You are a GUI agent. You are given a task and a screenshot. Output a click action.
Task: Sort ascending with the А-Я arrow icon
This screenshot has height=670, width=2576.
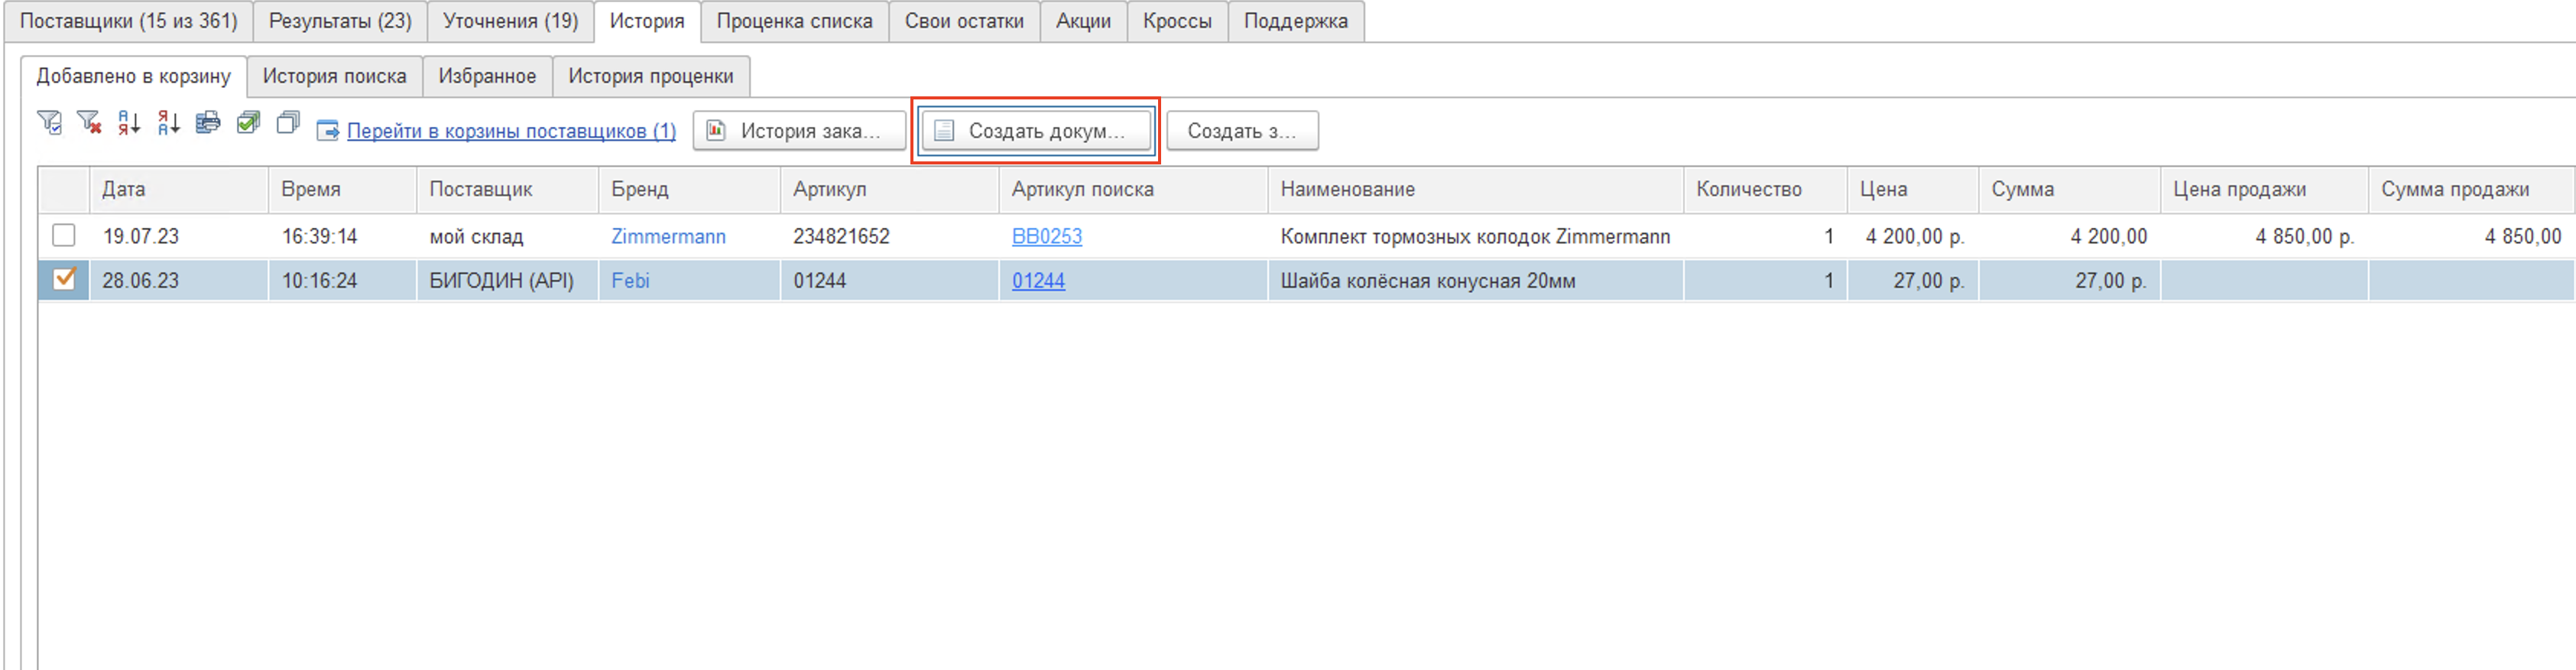click(x=129, y=124)
